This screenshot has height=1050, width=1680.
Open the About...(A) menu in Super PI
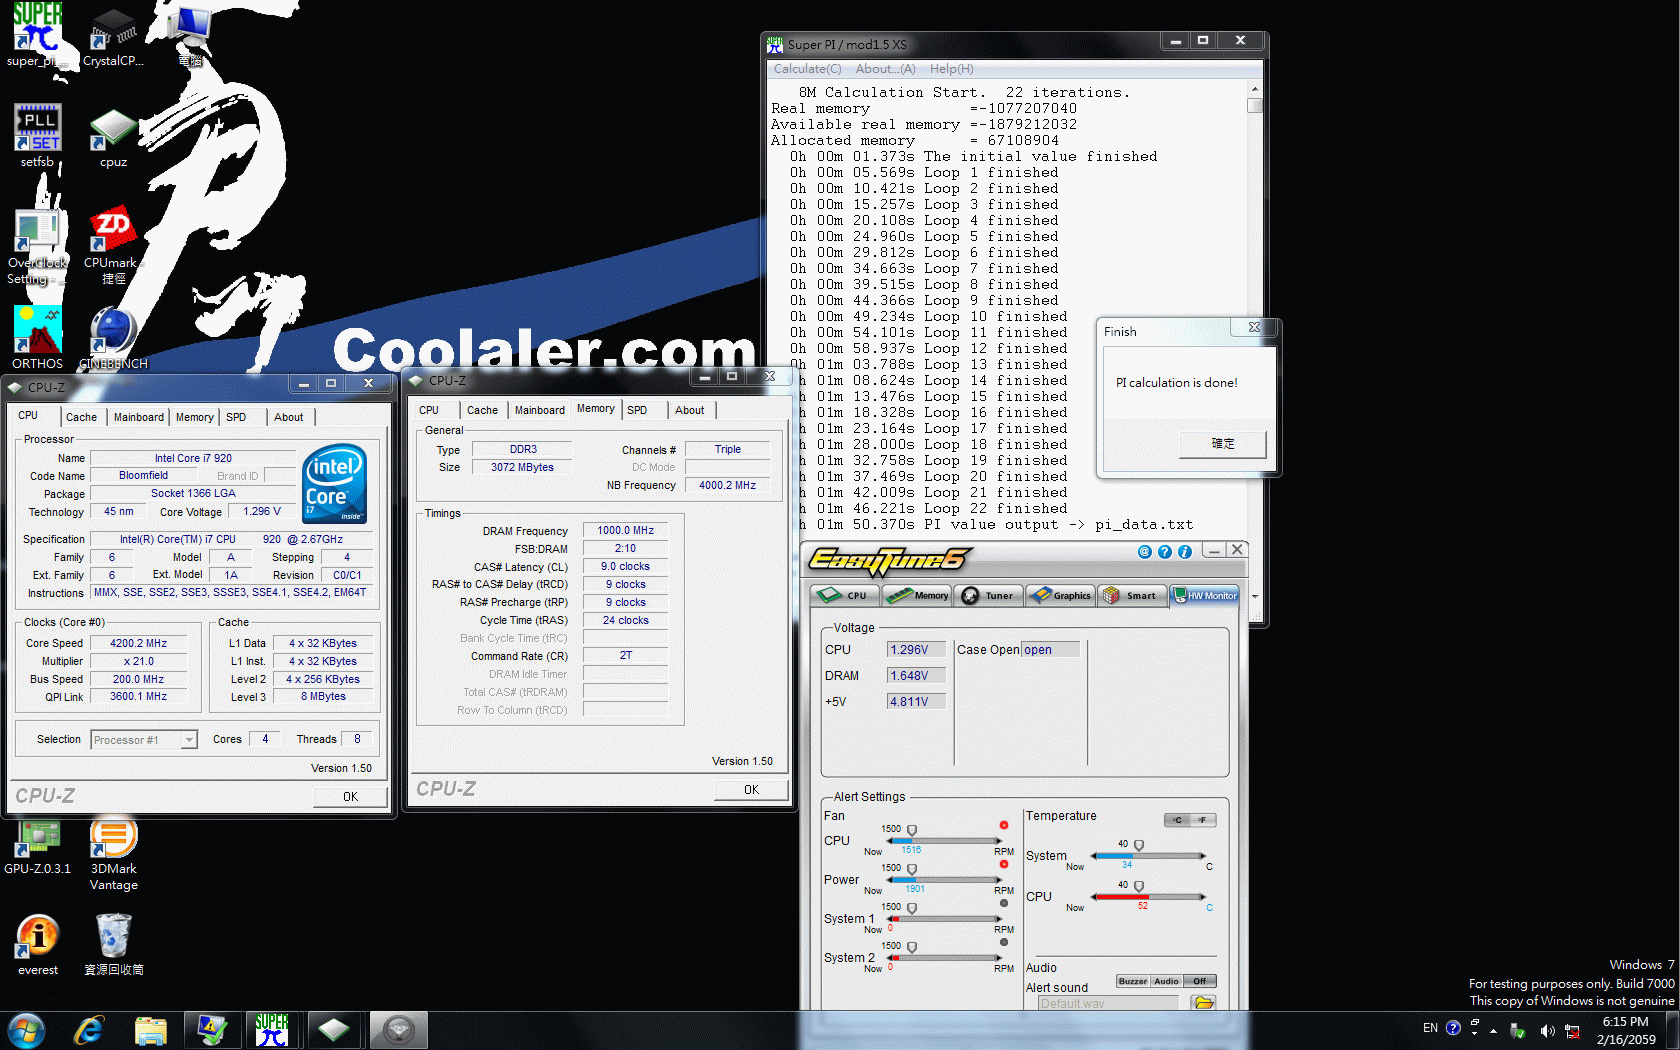(x=885, y=69)
